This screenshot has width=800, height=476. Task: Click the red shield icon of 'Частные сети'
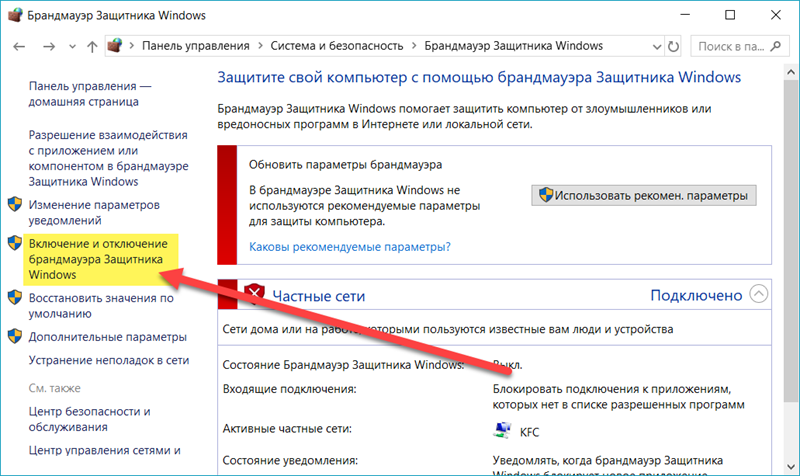[254, 295]
